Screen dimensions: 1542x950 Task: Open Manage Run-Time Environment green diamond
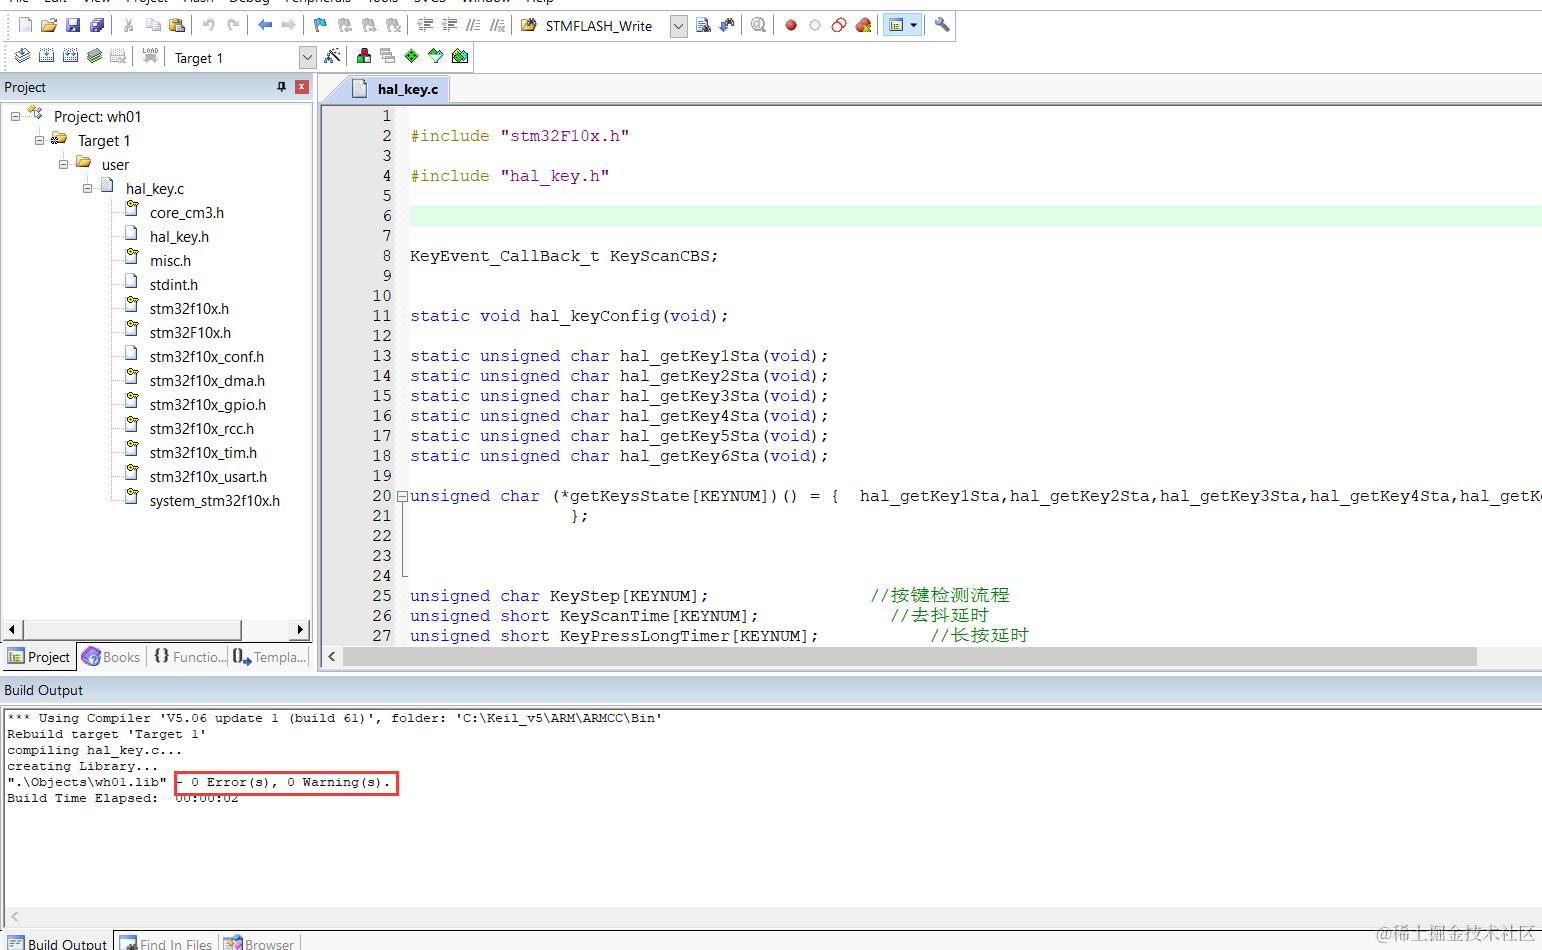pyautogui.click(x=412, y=56)
